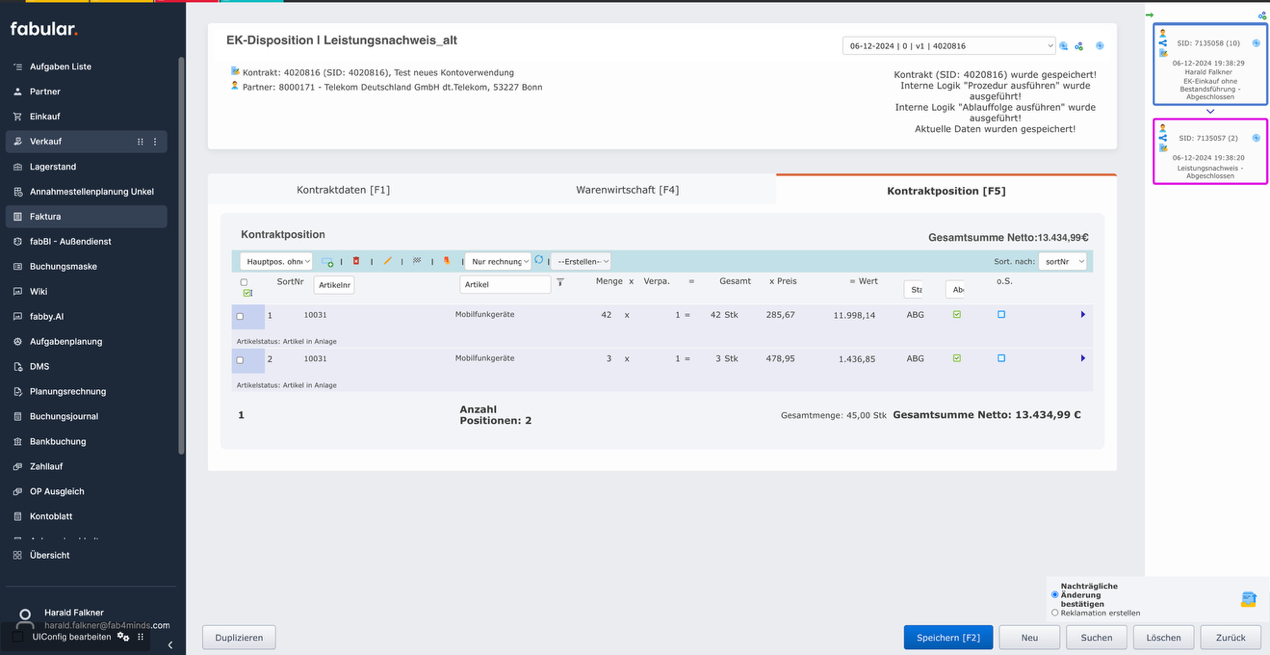Expand the sortNr sorting dropdown
This screenshot has width=1270, height=655.
point(1064,261)
